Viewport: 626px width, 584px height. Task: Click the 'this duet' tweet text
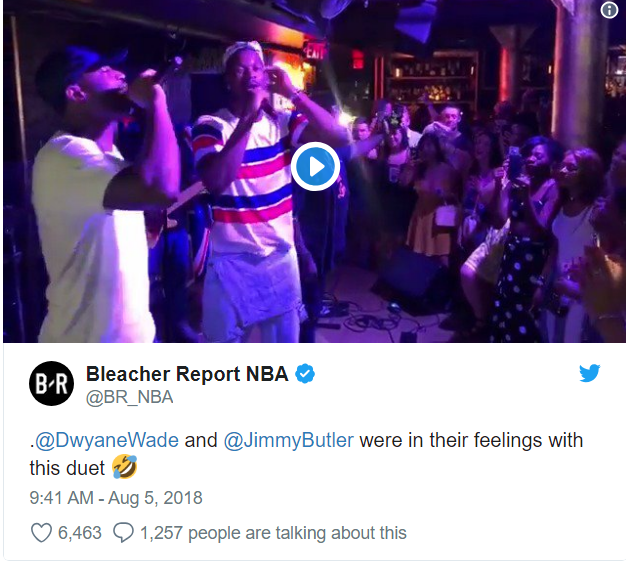coord(67,468)
